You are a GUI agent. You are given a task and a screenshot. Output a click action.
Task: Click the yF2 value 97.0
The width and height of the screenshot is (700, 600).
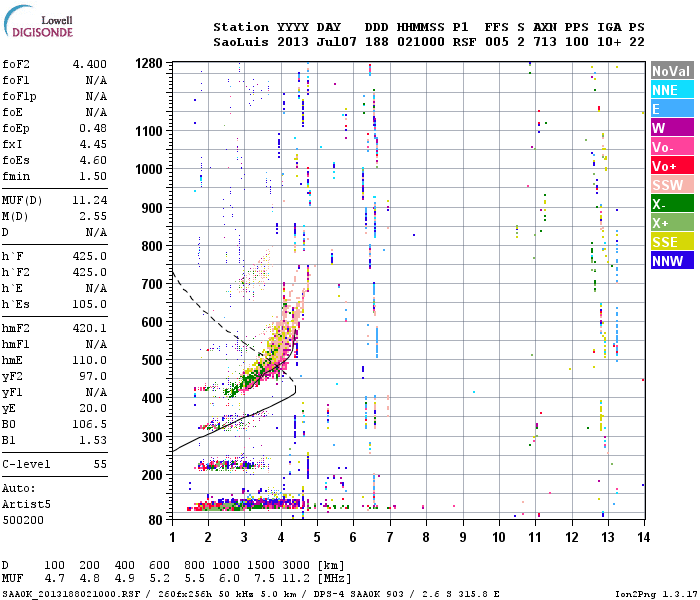93,376
